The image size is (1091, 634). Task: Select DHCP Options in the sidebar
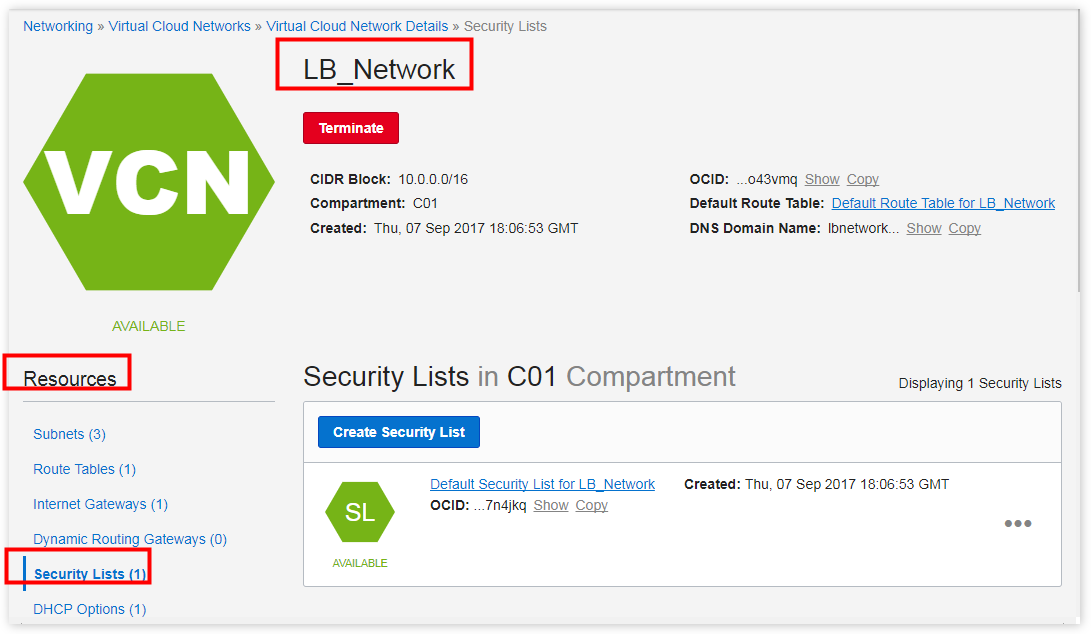click(90, 609)
